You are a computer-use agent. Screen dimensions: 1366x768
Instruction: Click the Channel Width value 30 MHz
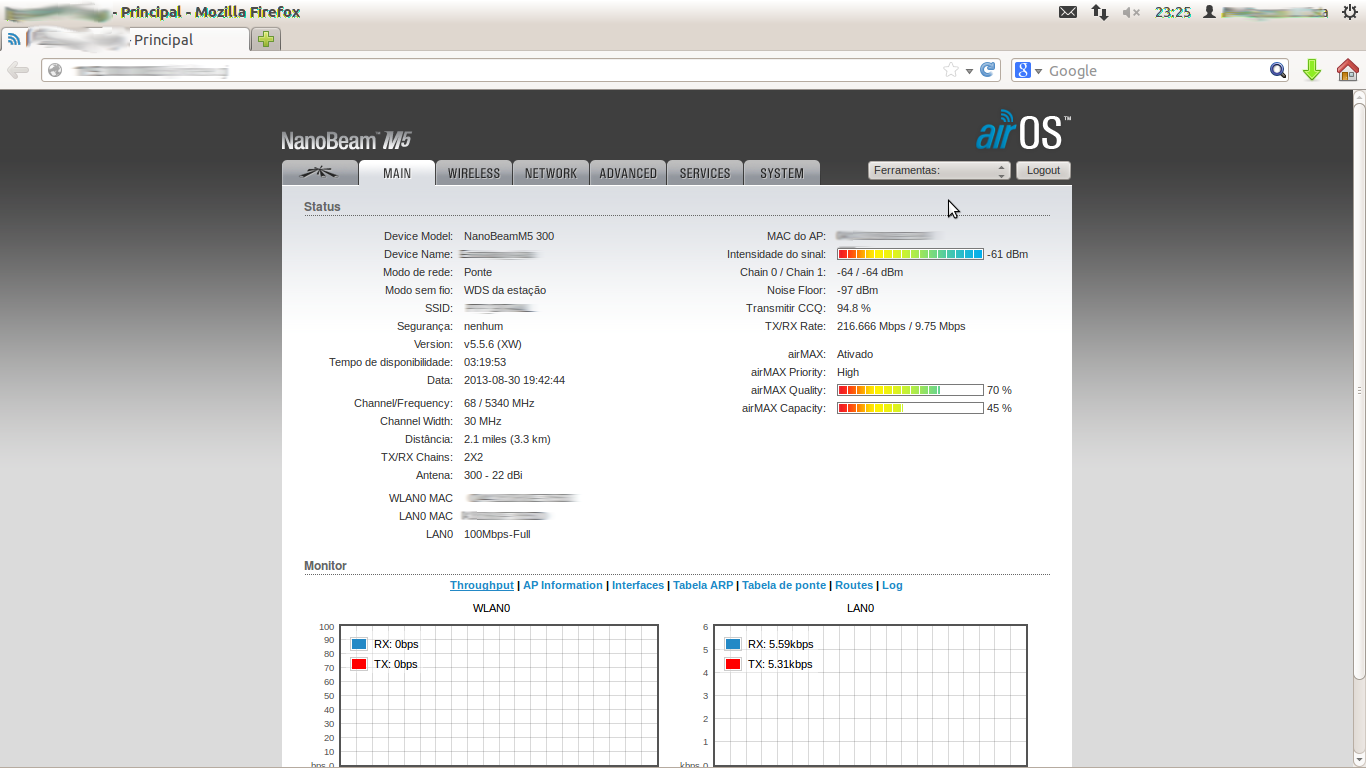click(x=483, y=421)
